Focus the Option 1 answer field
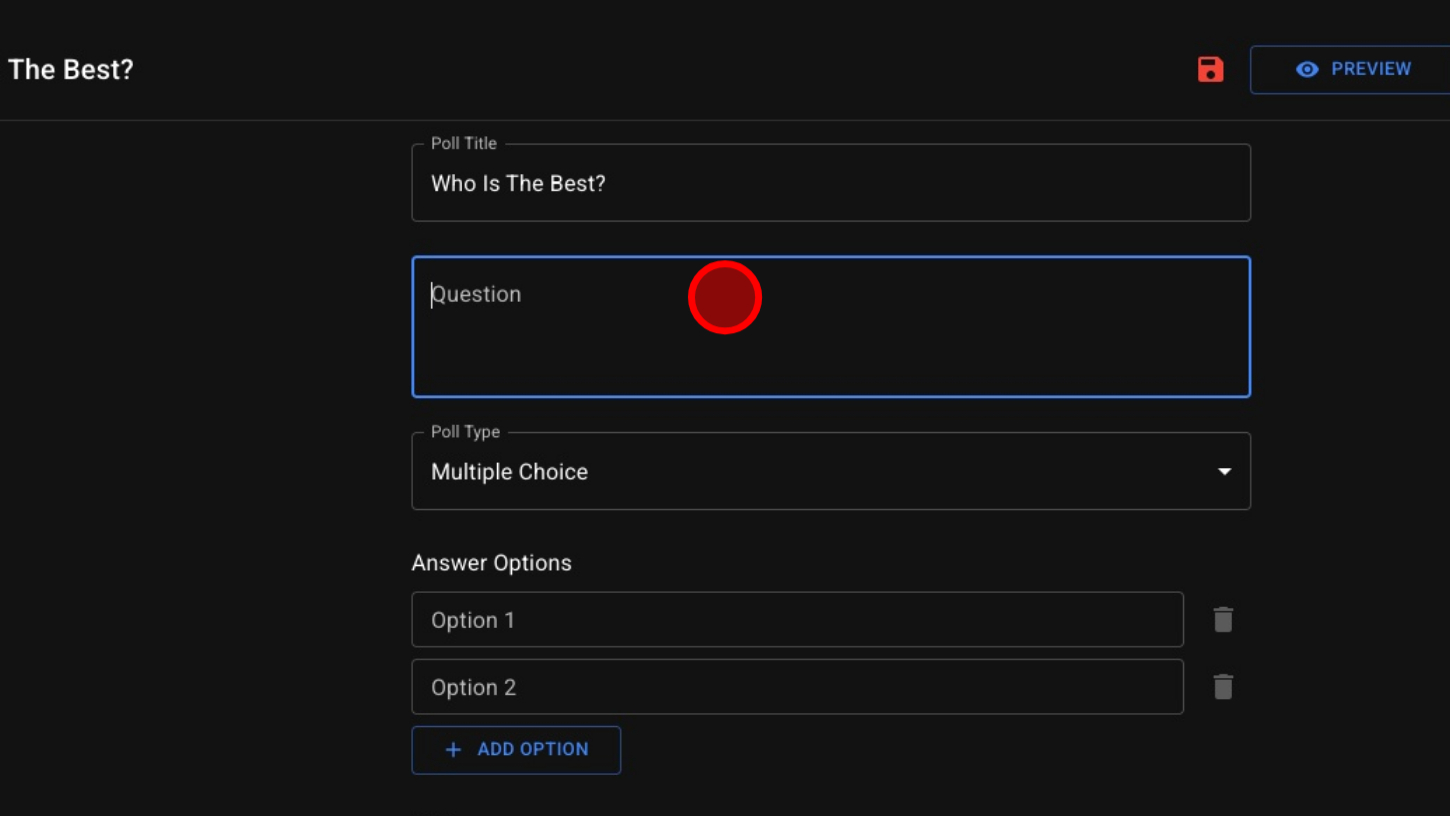The width and height of the screenshot is (1450, 816). point(796,620)
